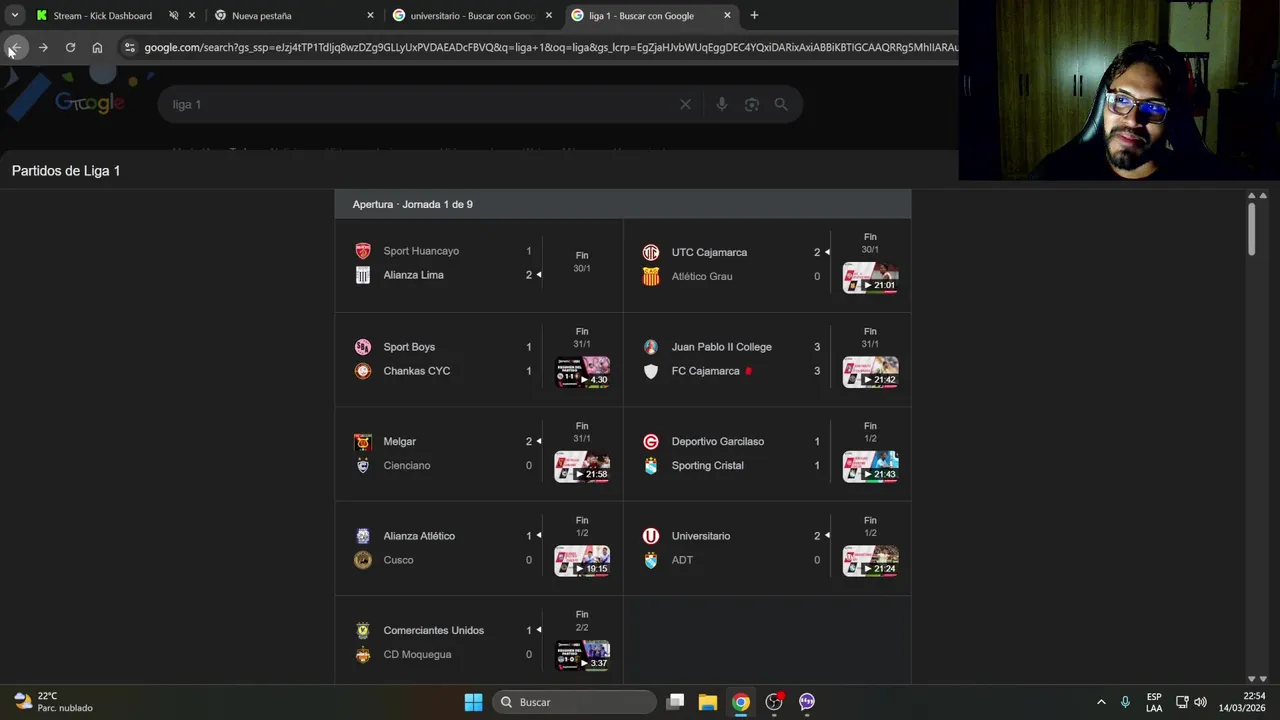The image size is (1280, 720).
Task: Play Garcilaso vs Sporting Cristal highlights
Action: click(870, 467)
